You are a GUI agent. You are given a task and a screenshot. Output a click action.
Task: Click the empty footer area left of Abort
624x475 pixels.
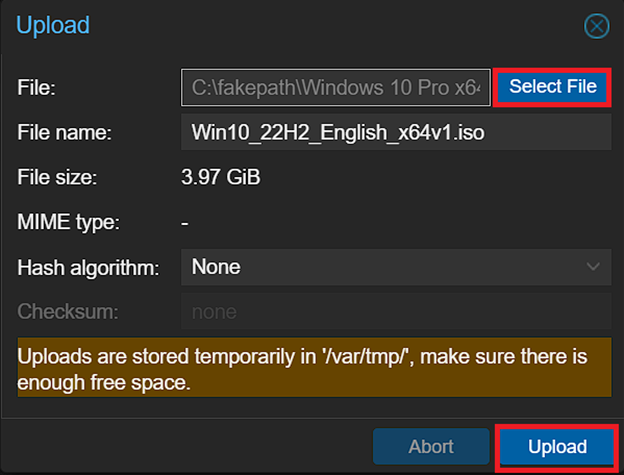(190, 446)
